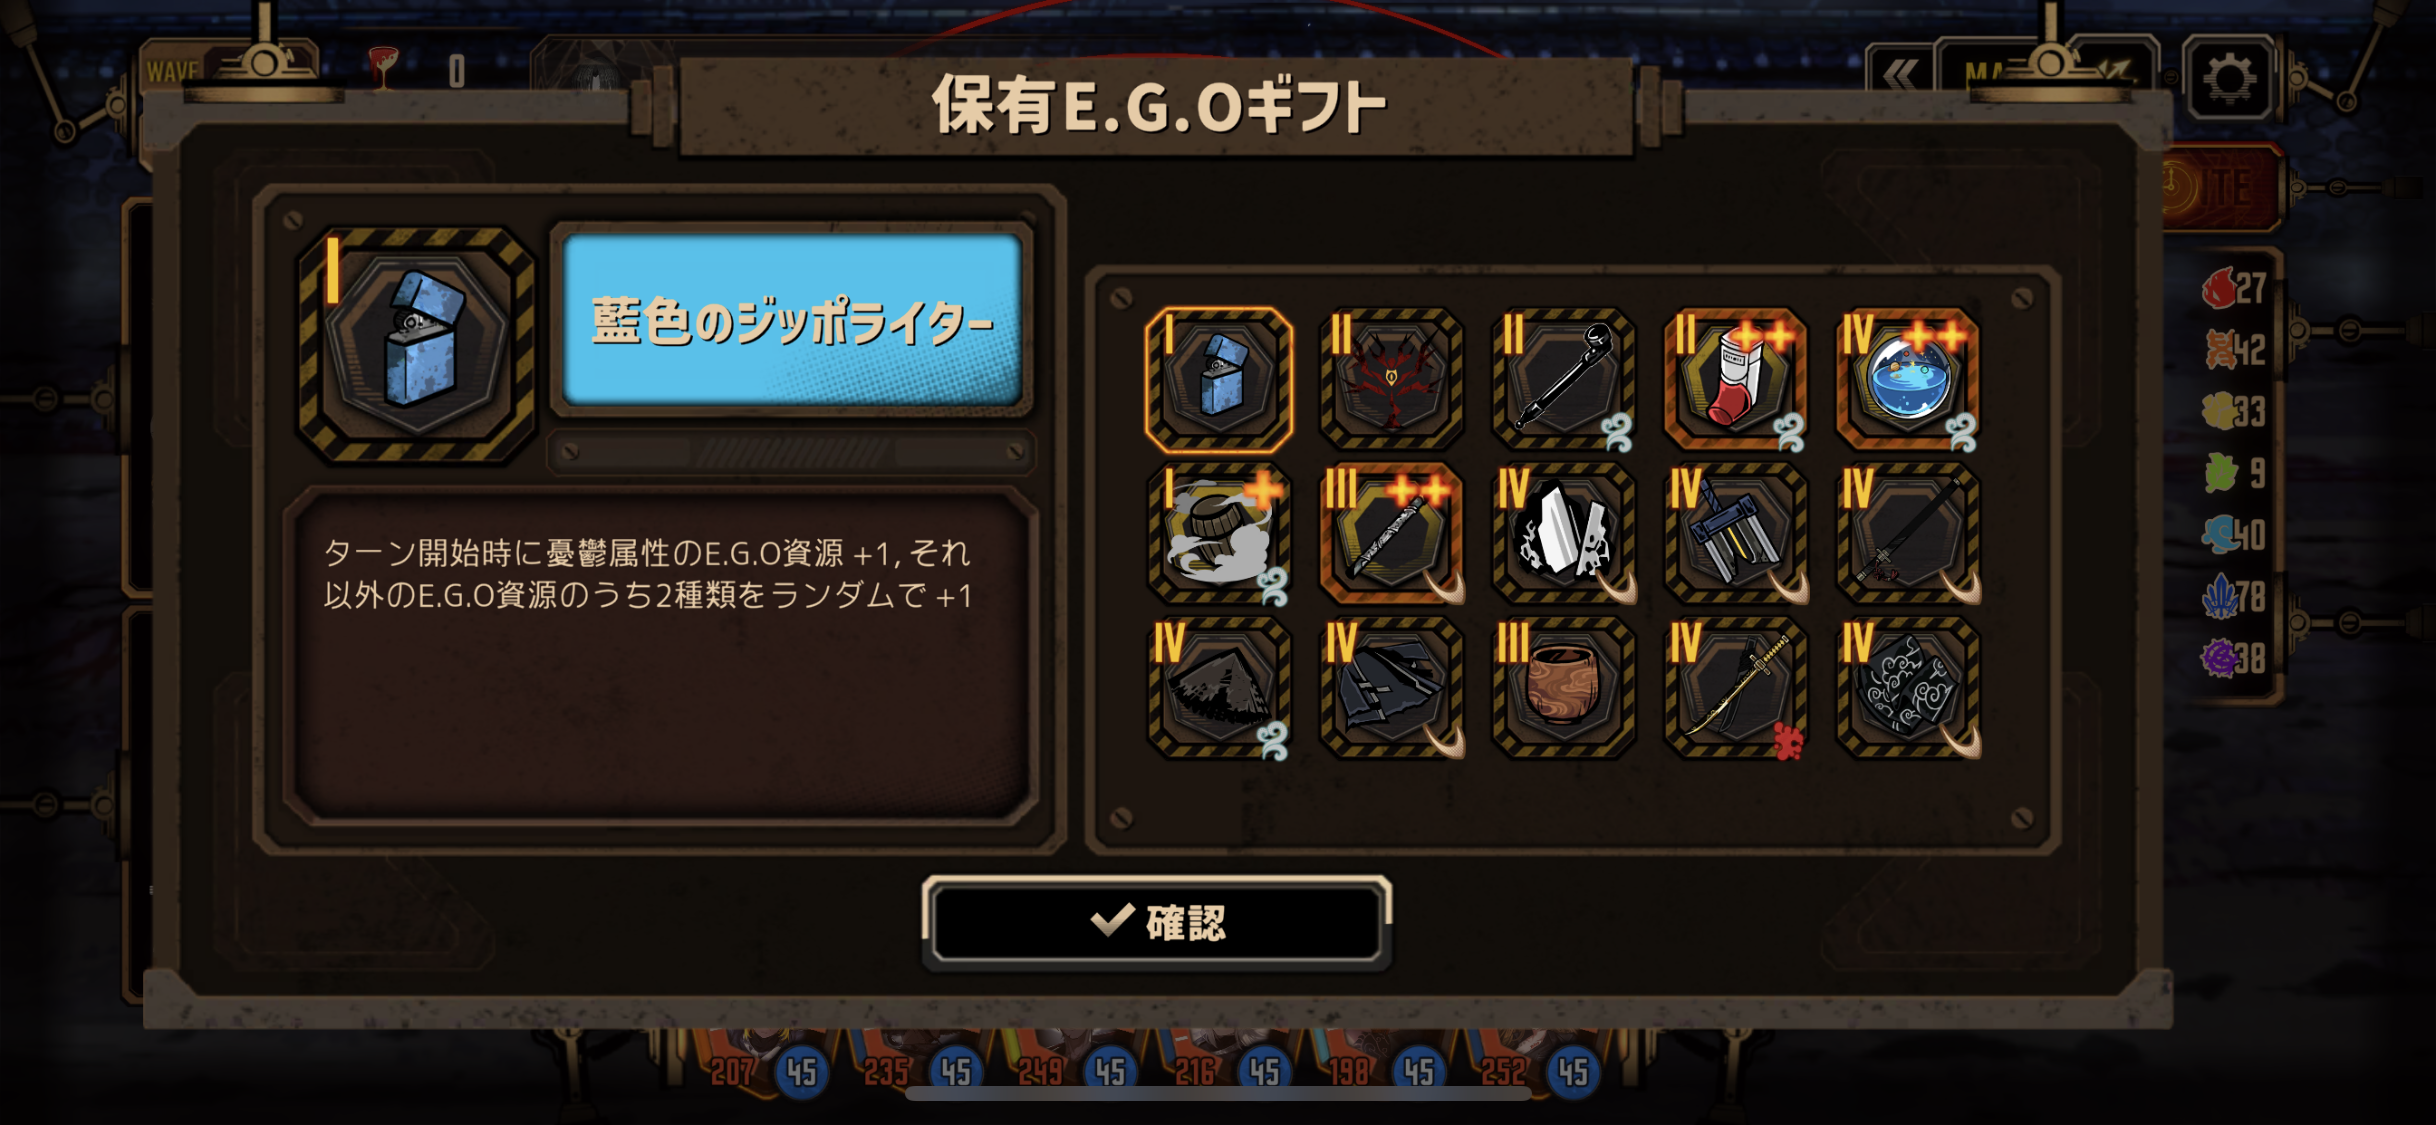
Task: Select the smoking barrel gift
Action: click(1219, 534)
